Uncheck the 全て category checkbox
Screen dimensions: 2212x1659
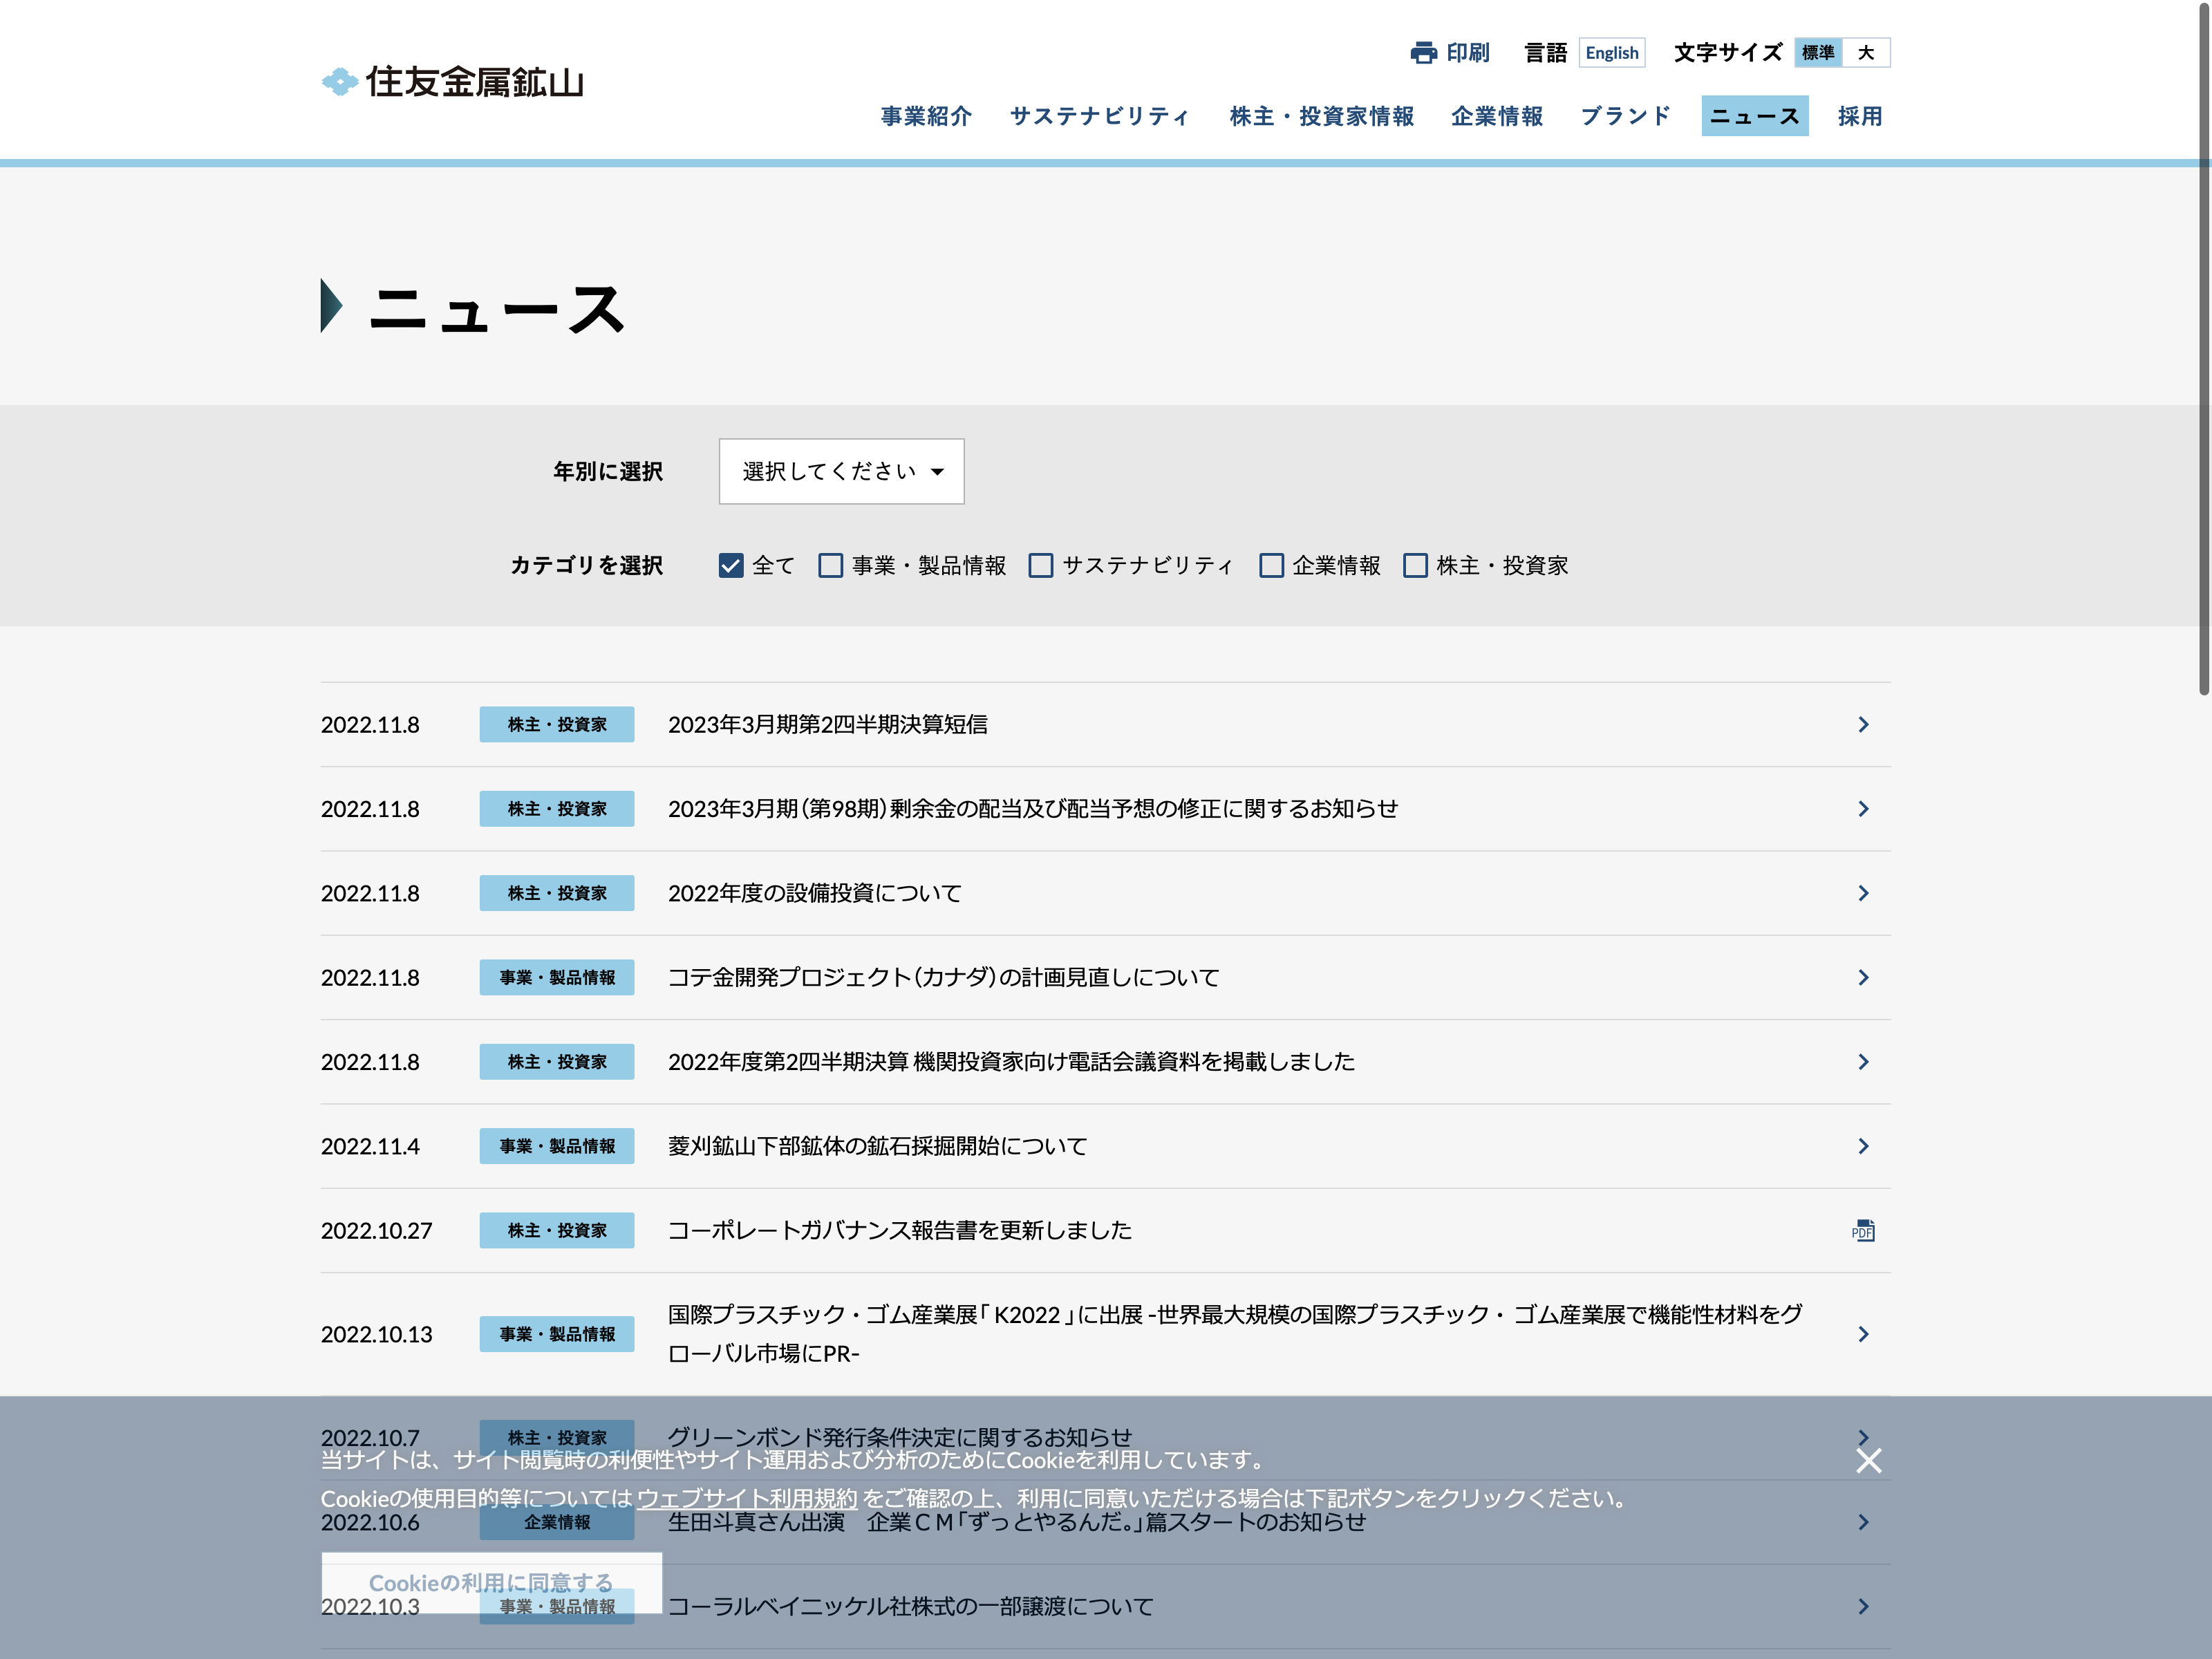(731, 566)
